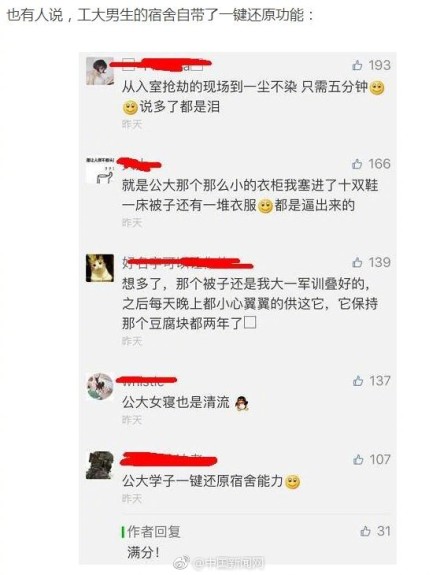The width and height of the screenshot is (440, 575).
Task: Click thumbs-up on the 166-like comment
Action: (x=357, y=164)
